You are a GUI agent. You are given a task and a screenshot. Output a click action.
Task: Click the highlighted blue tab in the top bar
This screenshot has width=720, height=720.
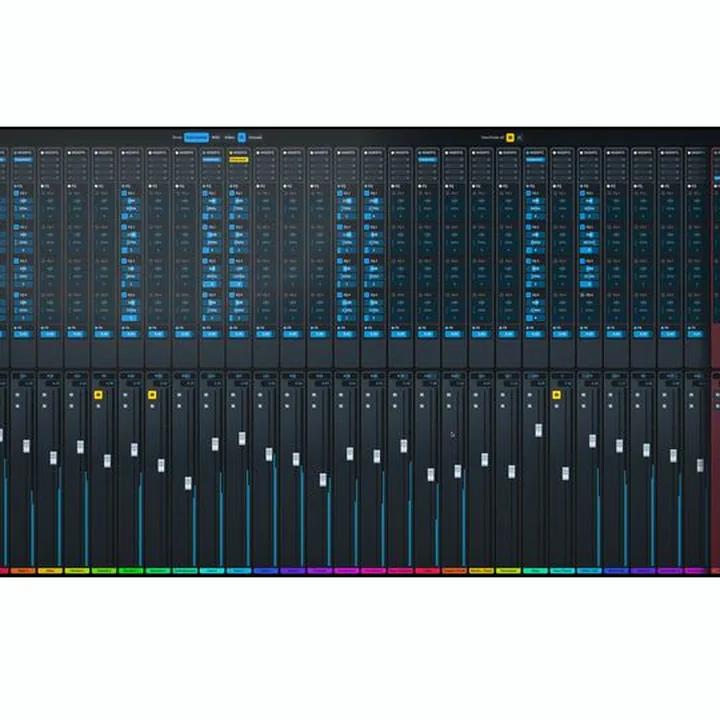pyautogui.click(x=196, y=137)
